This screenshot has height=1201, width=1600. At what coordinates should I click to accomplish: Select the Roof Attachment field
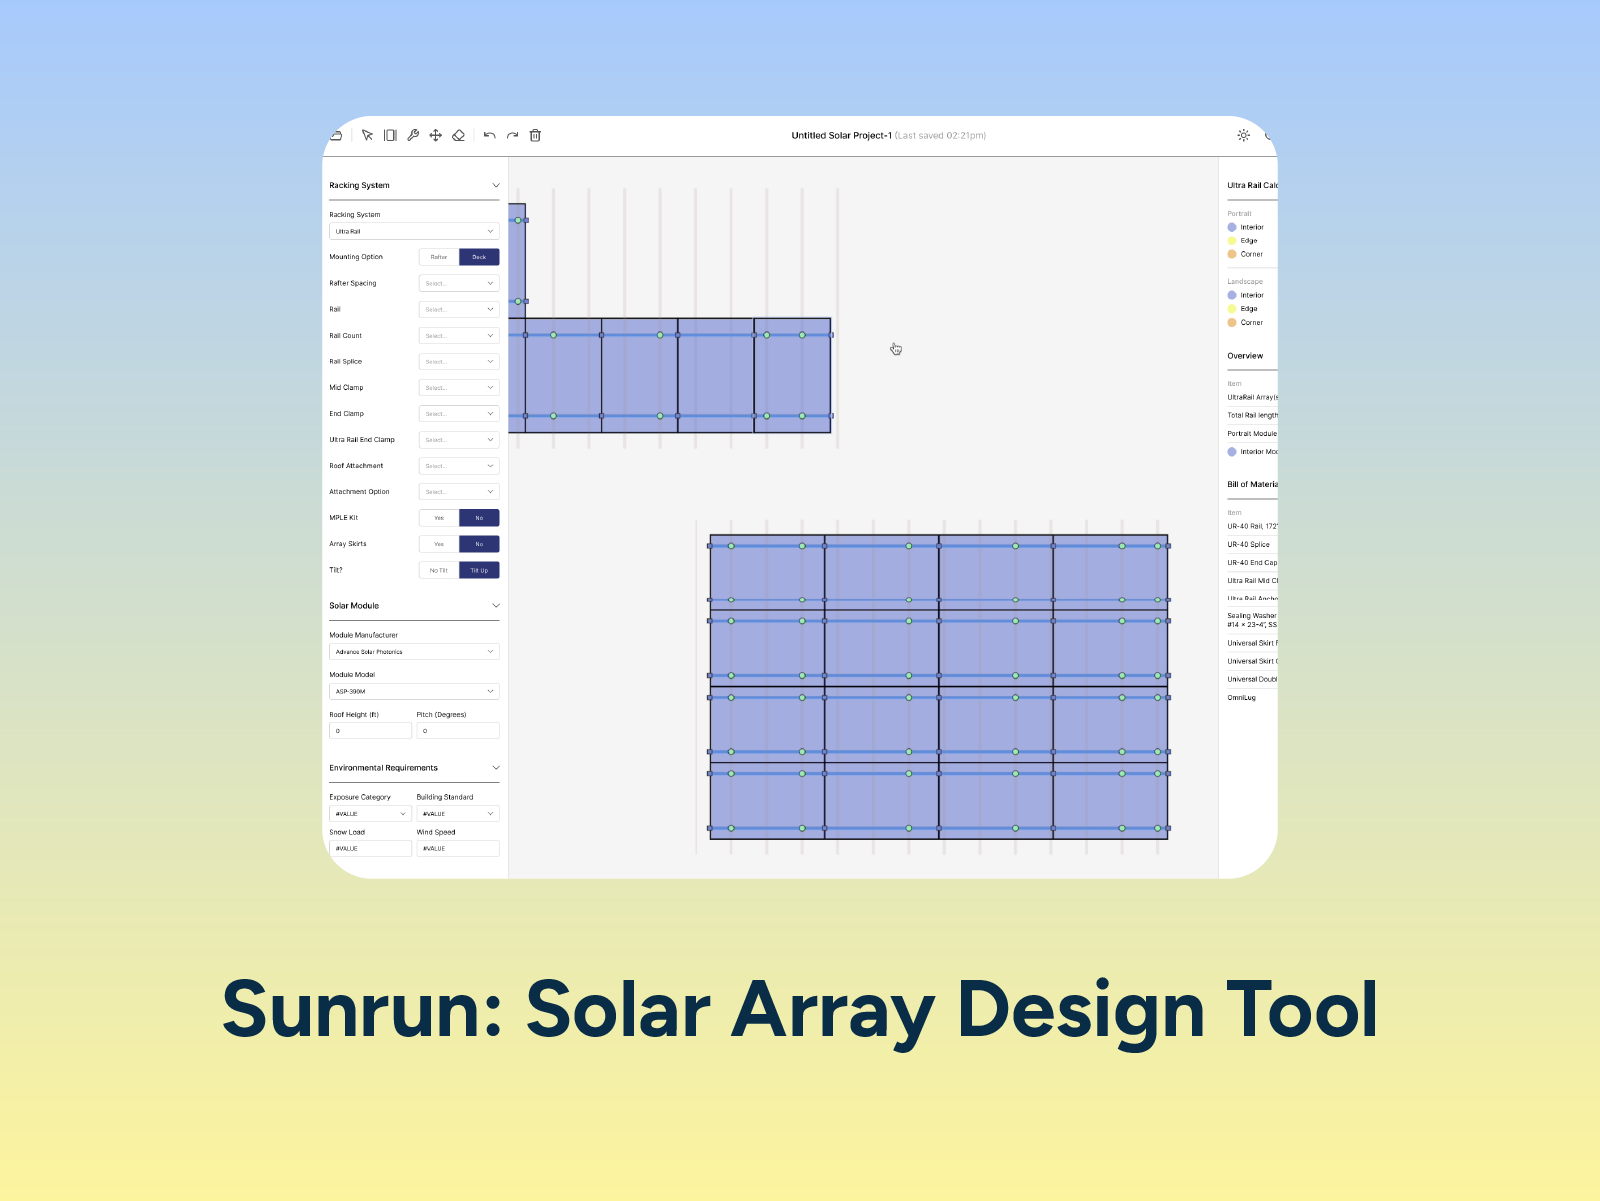pos(458,465)
